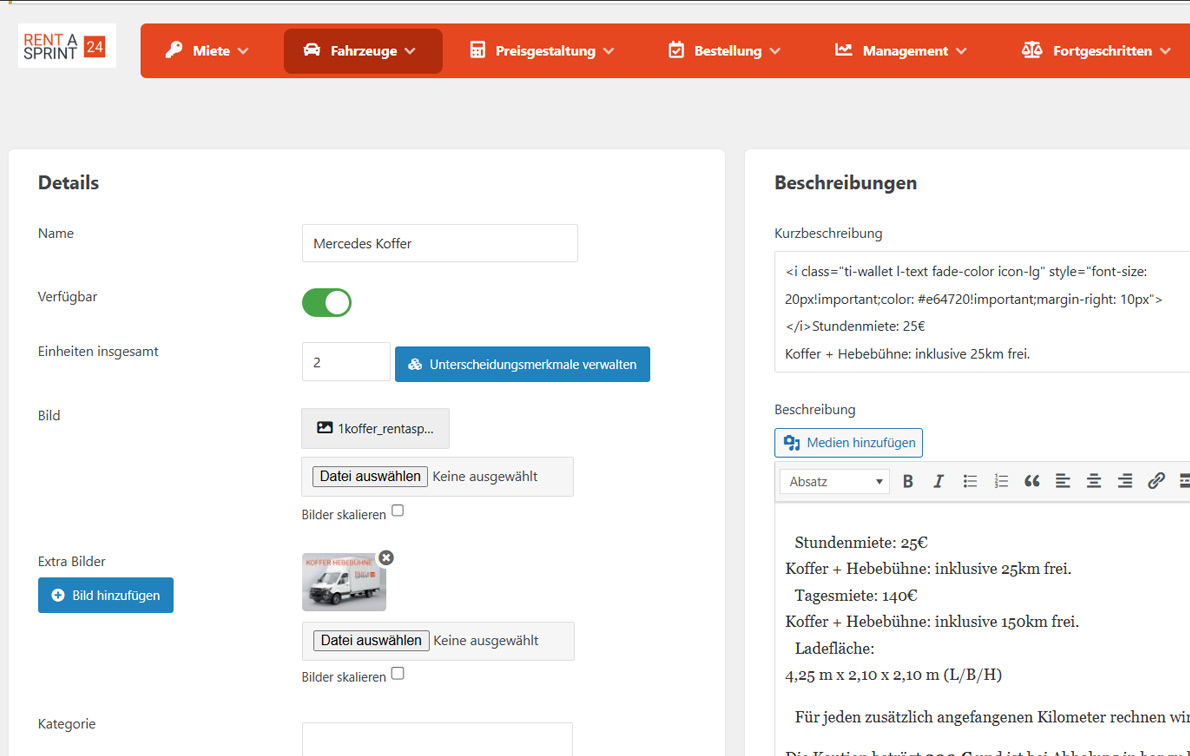1190x756 pixels.
Task: Open the Absatz paragraph format dropdown
Action: tap(835, 481)
